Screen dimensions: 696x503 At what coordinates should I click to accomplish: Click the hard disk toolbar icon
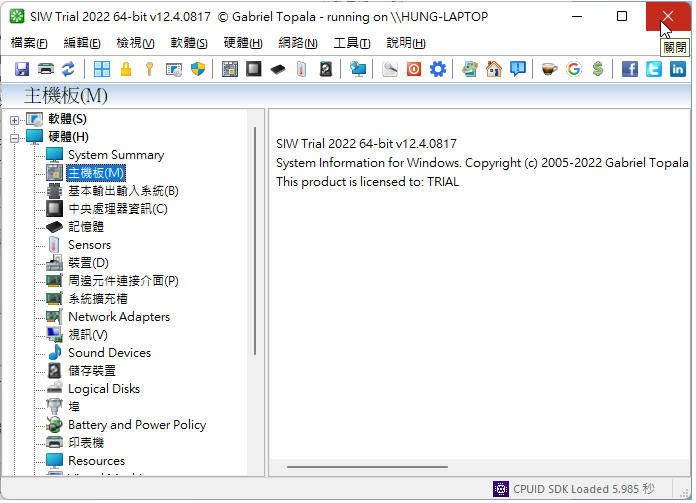pyautogui.click(x=326, y=69)
